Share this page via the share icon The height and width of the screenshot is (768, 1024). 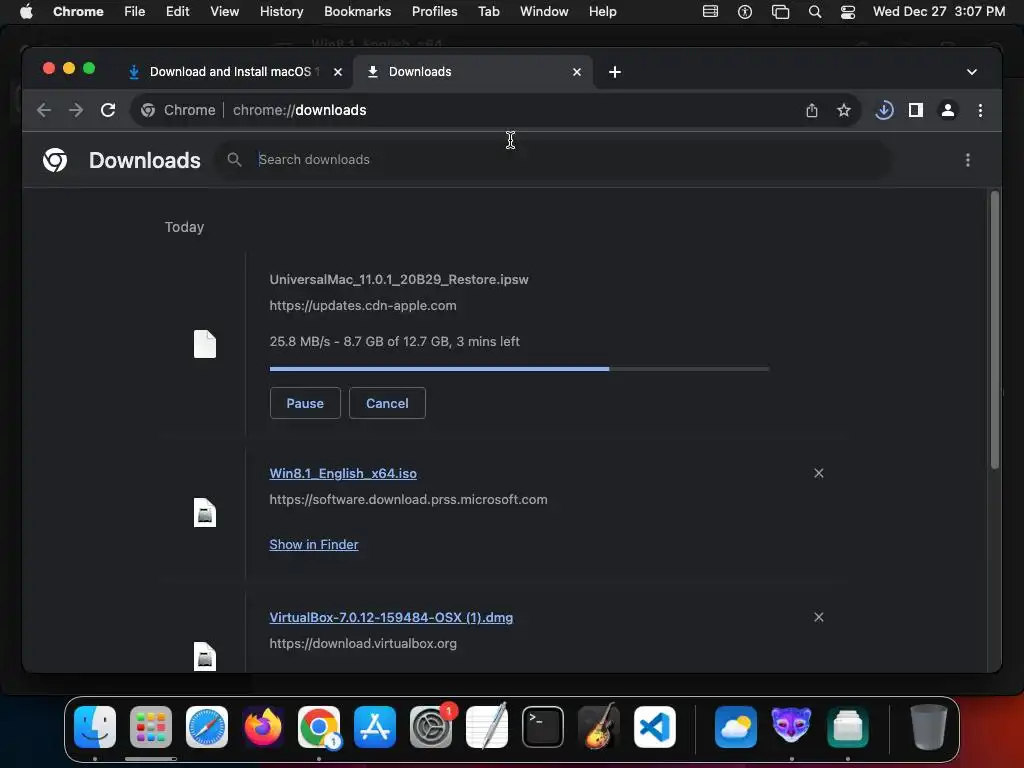812,110
